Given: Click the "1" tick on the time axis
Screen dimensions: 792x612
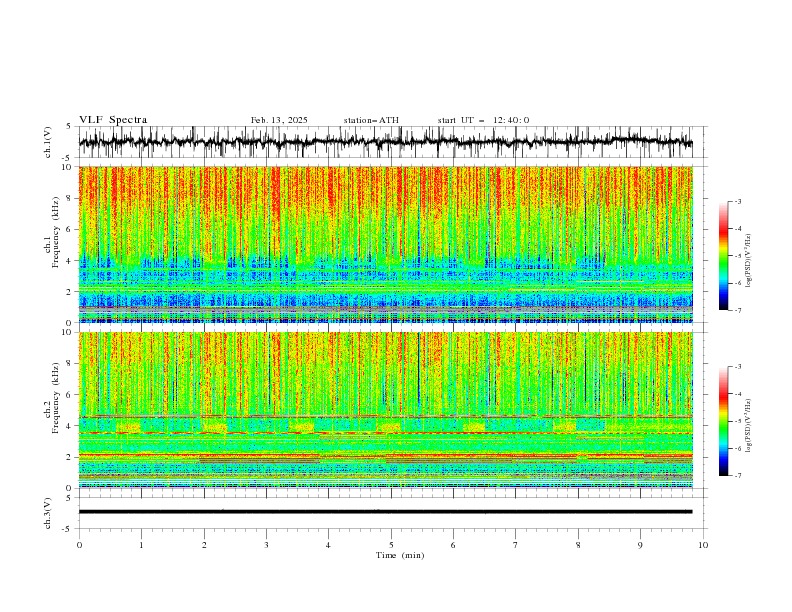Looking at the screenshot, I should (x=141, y=545).
